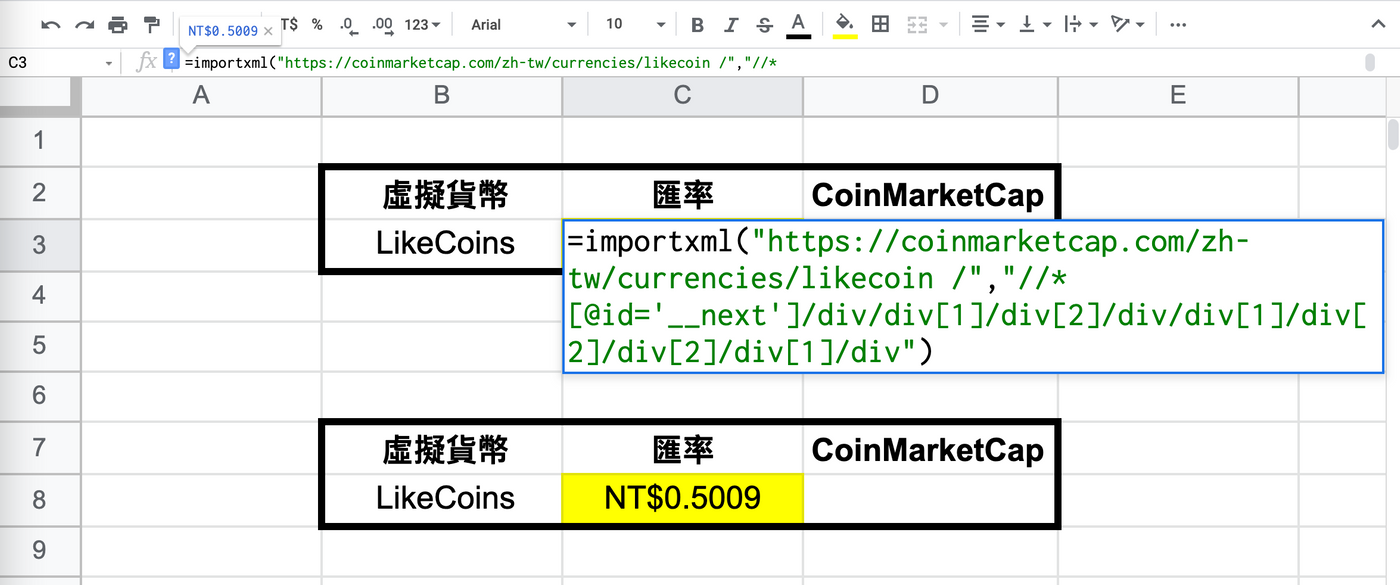This screenshot has width=1400, height=585.
Task: Select column B header
Action: click(442, 95)
